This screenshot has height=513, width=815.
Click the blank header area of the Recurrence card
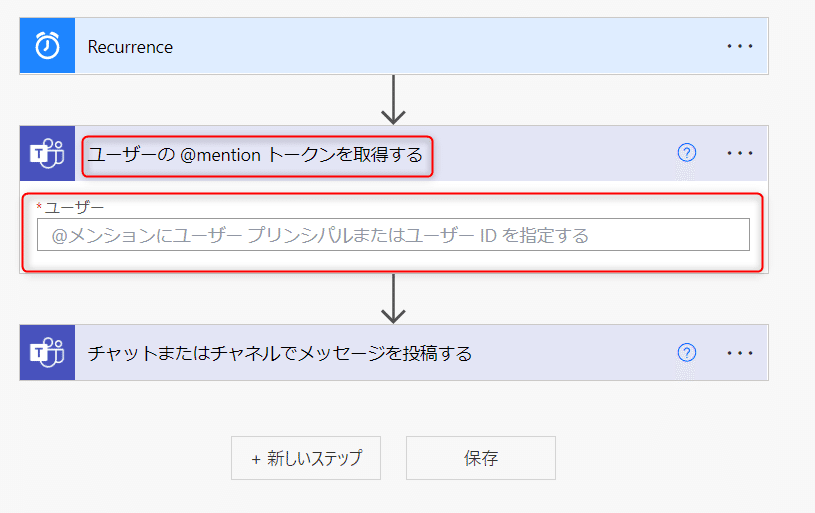click(447, 46)
